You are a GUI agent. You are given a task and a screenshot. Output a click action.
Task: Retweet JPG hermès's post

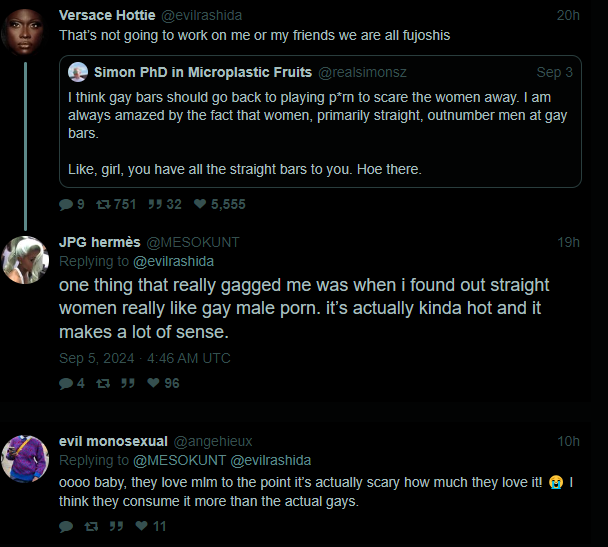pyautogui.click(x=103, y=383)
